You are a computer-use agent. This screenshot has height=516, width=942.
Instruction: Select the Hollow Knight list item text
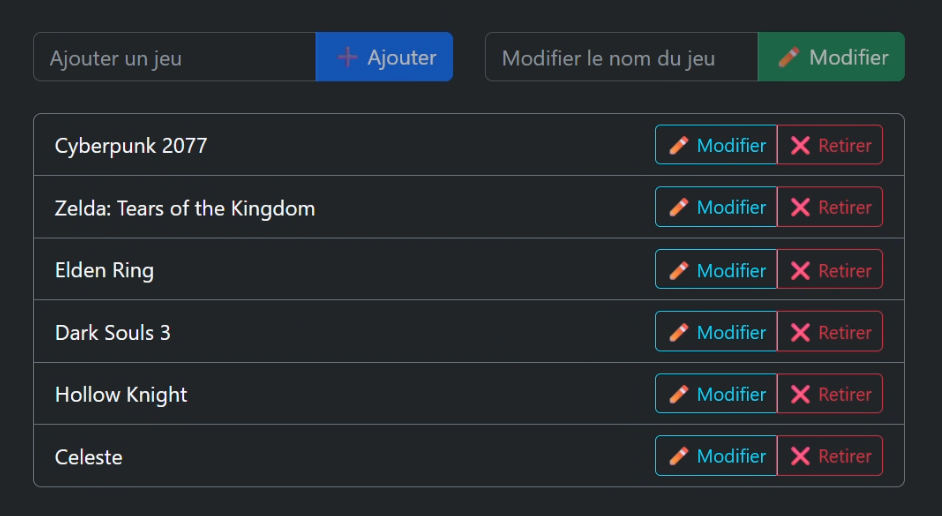pyautogui.click(x=121, y=395)
